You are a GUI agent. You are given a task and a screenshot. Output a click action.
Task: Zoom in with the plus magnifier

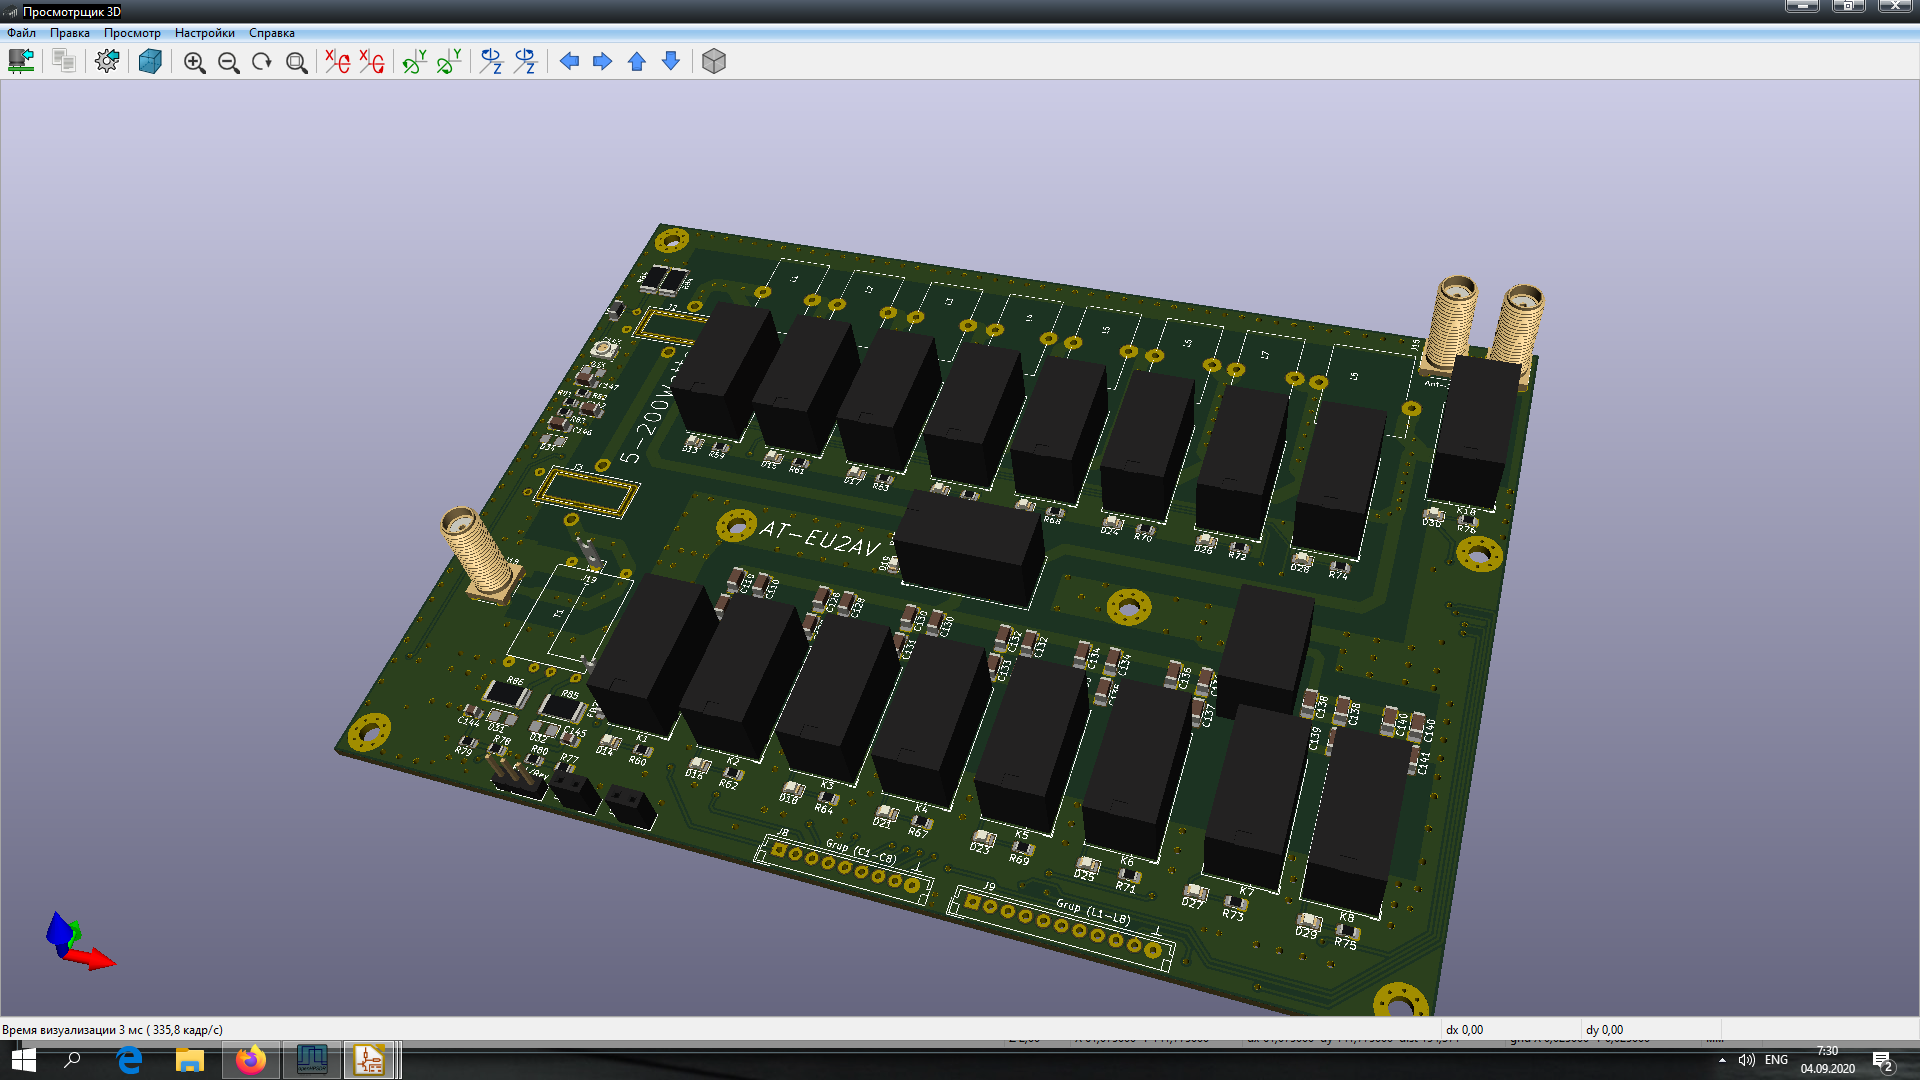195,62
